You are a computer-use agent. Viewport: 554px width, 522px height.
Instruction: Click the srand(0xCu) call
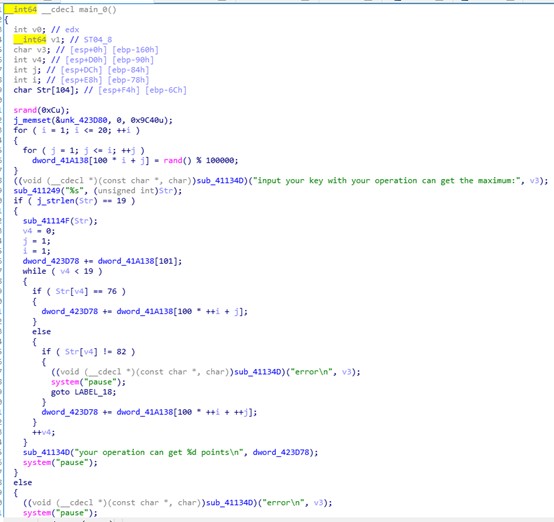point(41,110)
